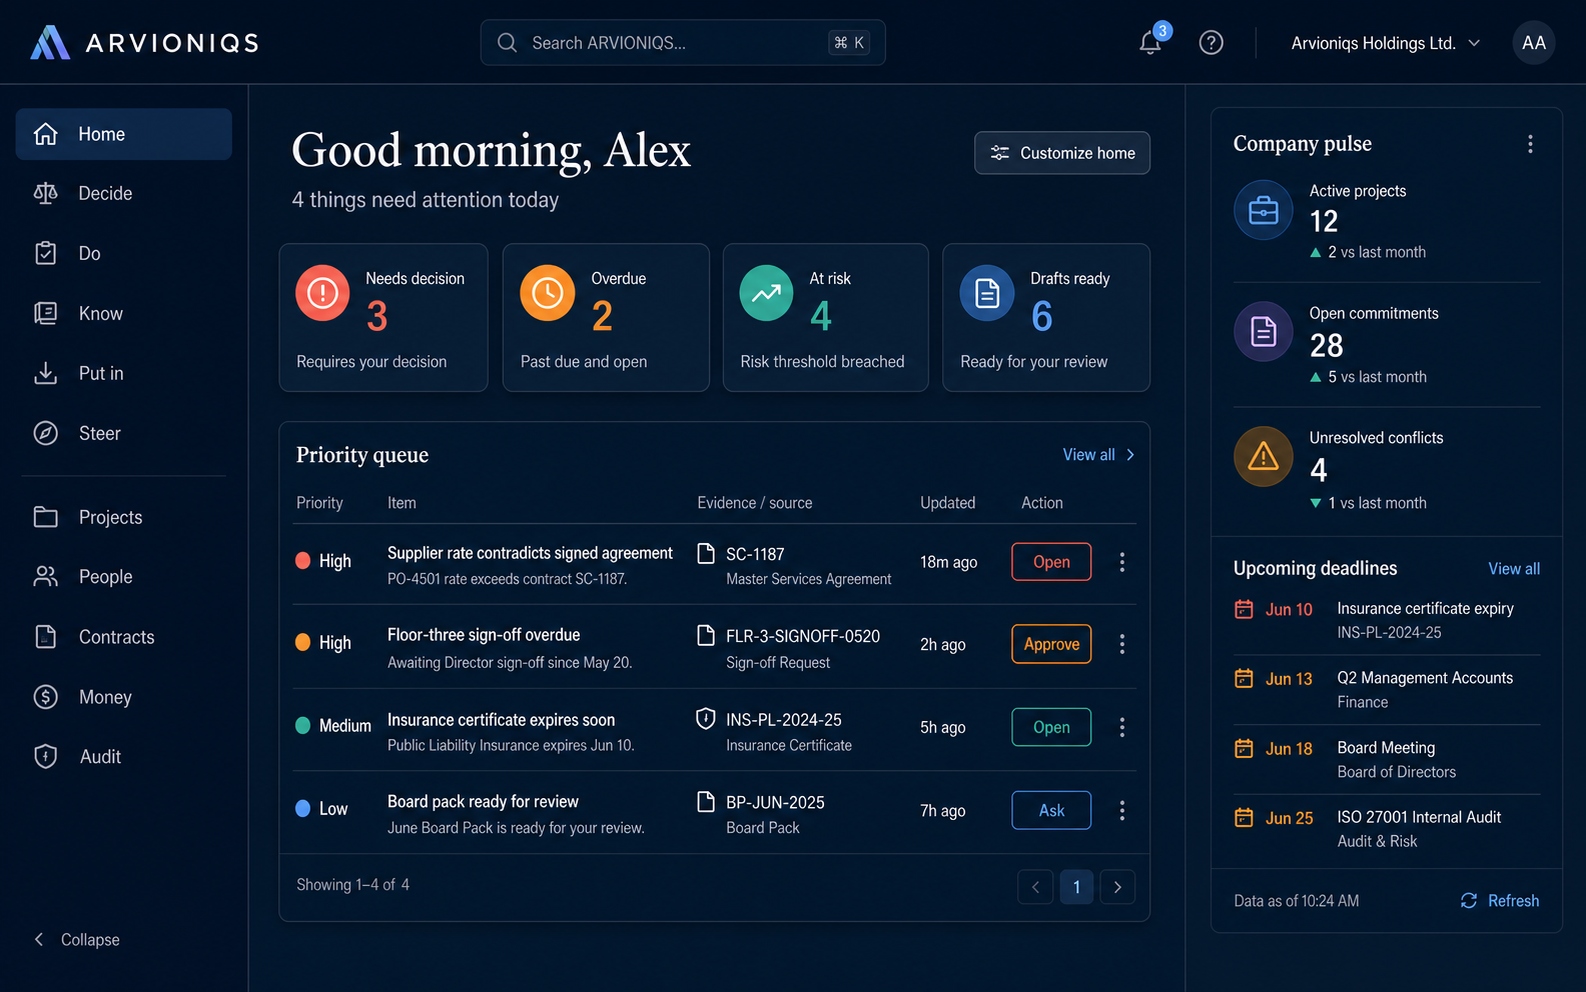Click the document icon beside BP-JUN-2025
Screen dimensions: 1586x992
pyautogui.click(x=705, y=801)
